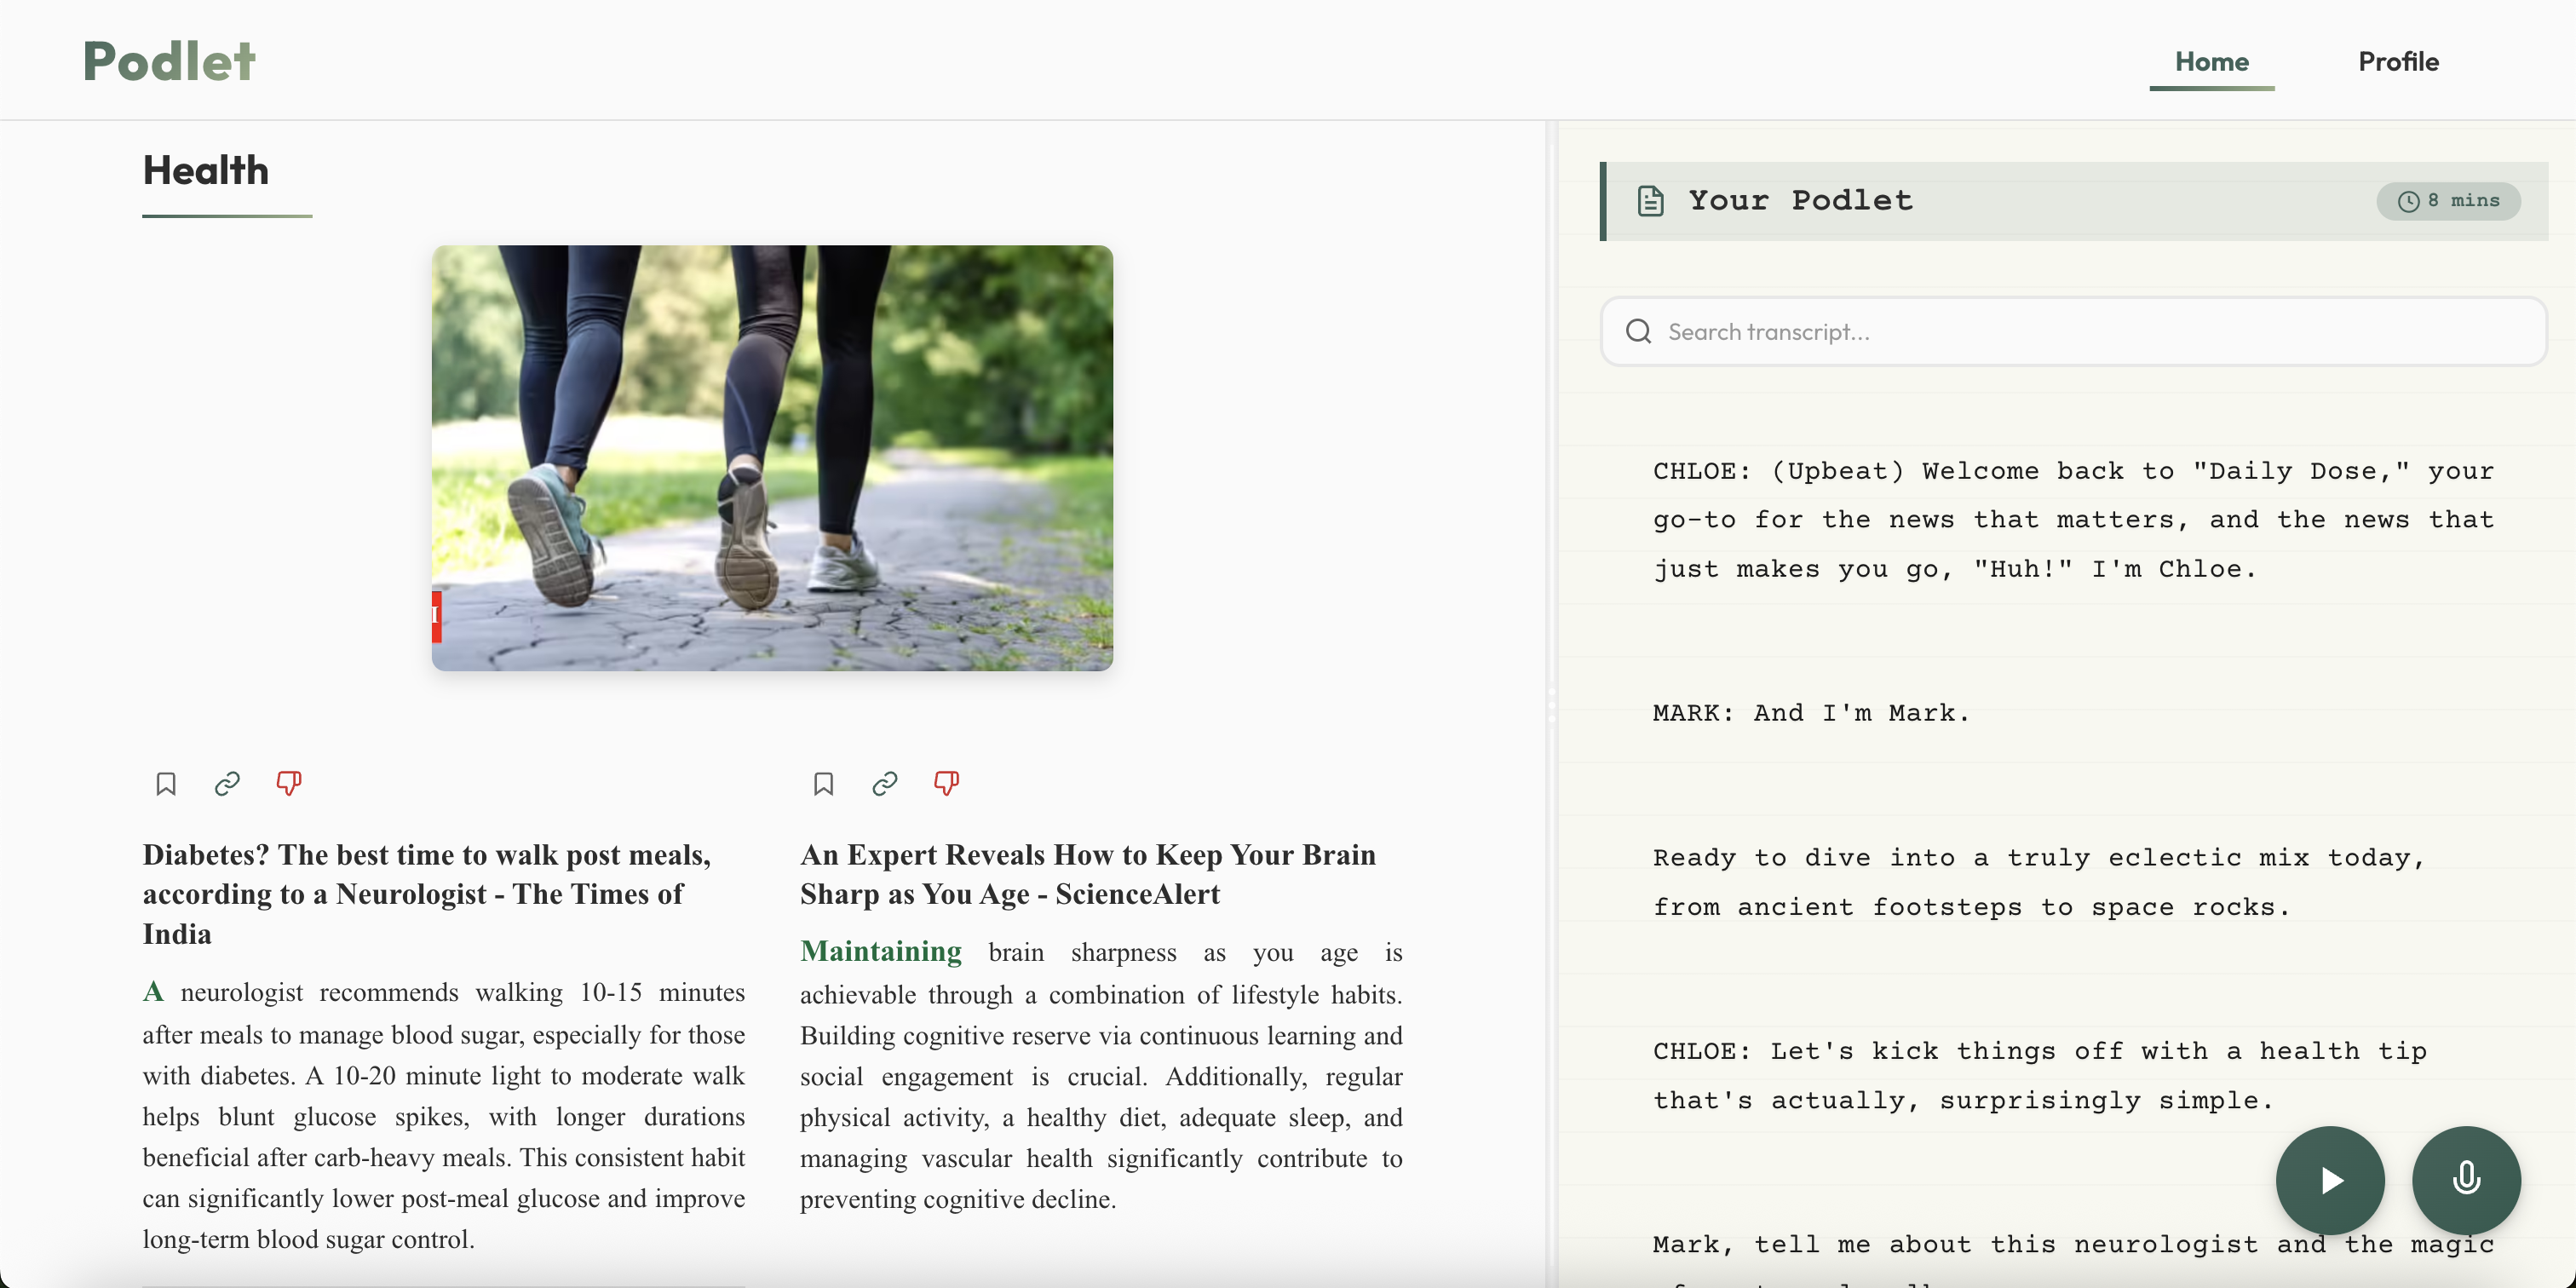Thumbs-down the Brain Sharp article
Image resolution: width=2576 pixels, height=1288 pixels.
[946, 783]
